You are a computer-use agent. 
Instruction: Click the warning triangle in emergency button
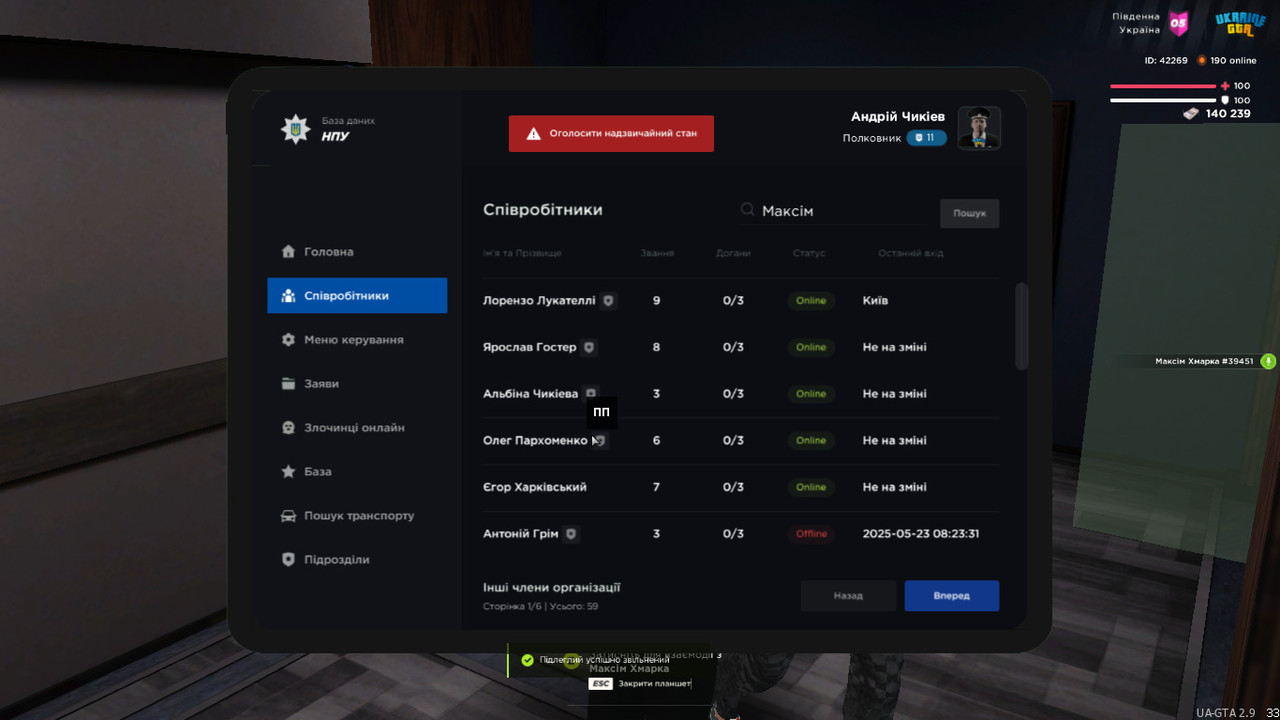point(534,133)
